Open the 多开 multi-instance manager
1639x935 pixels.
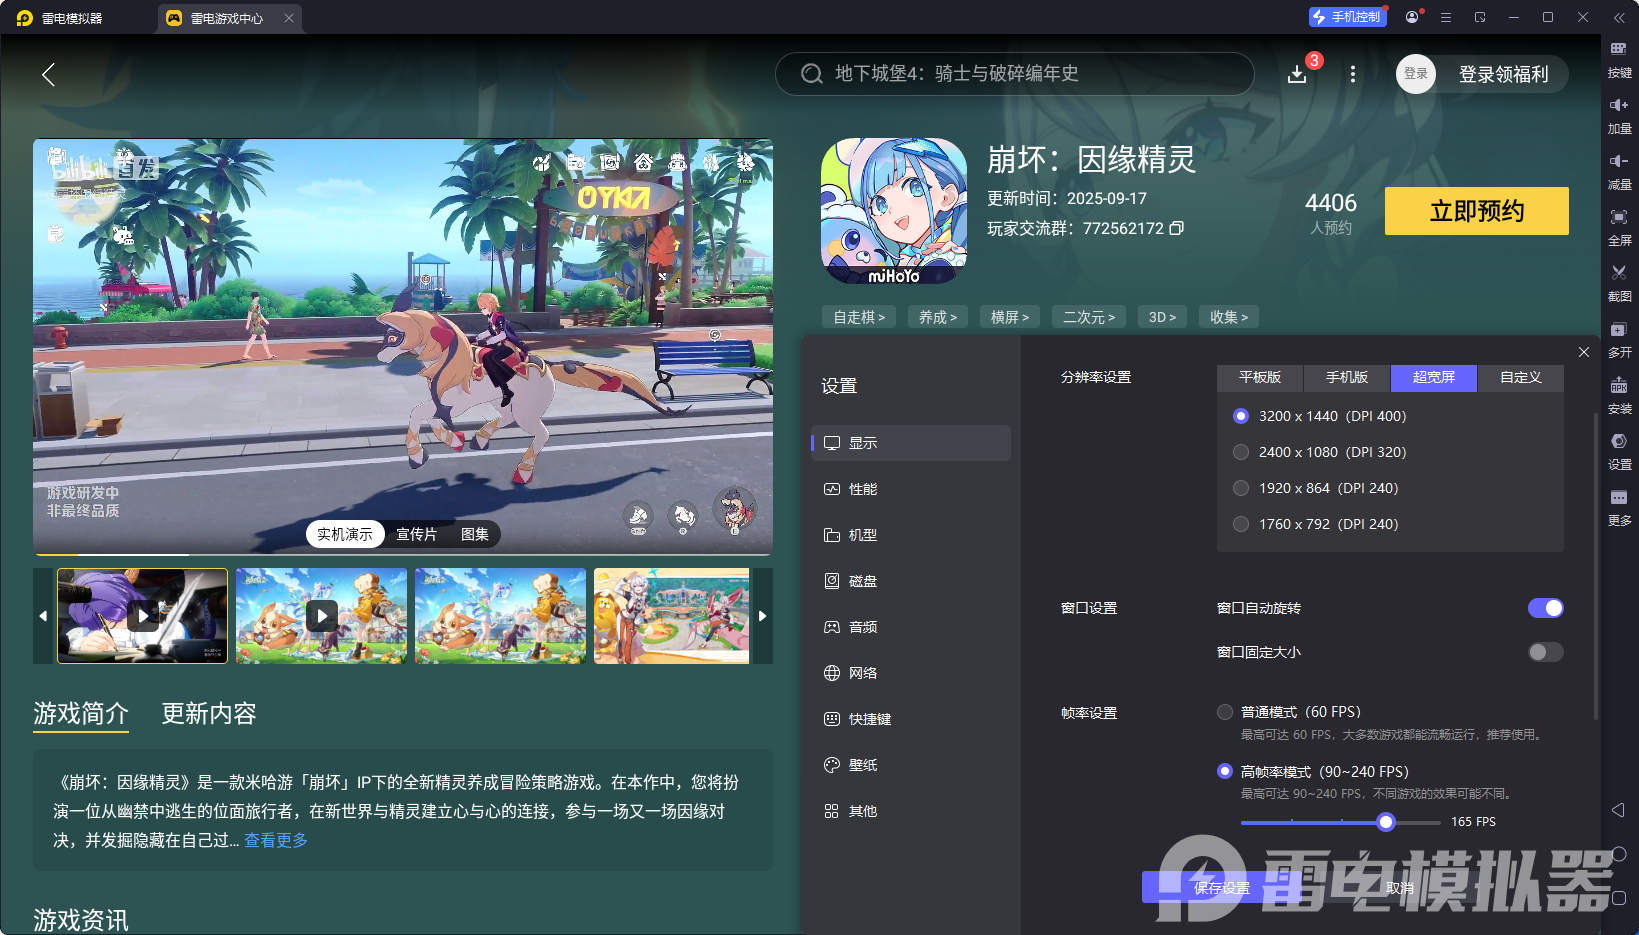1621,340
